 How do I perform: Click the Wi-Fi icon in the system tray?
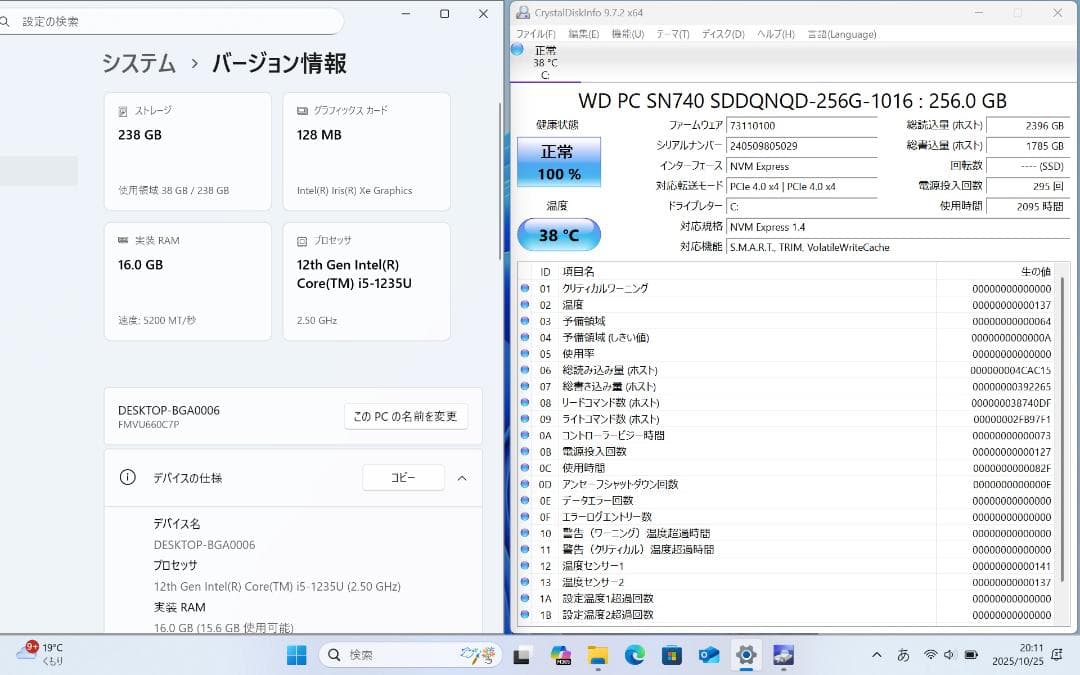[931, 655]
